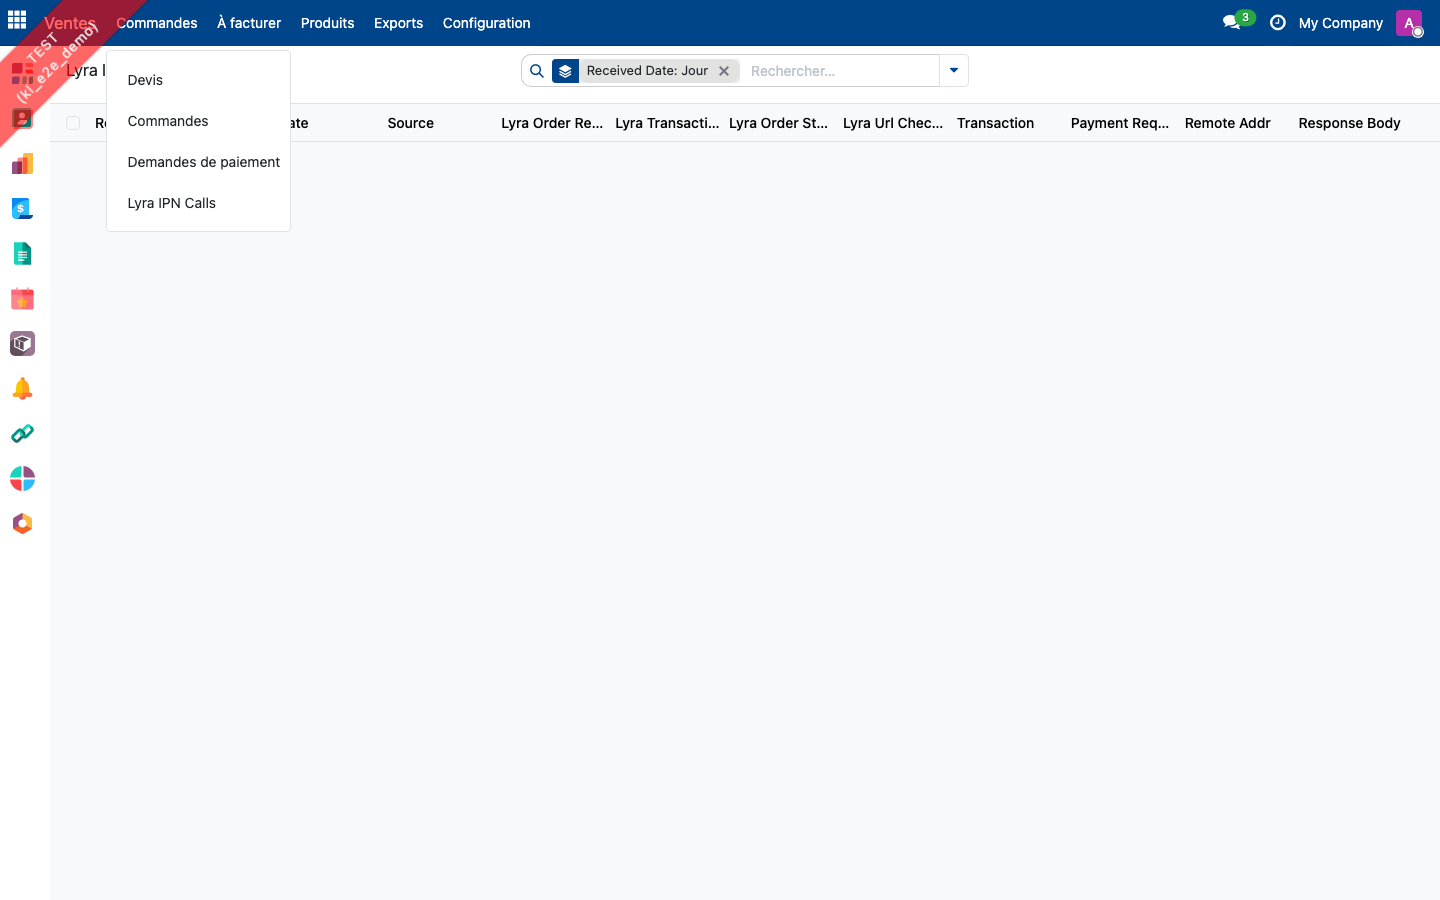The height and width of the screenshot is (900, 1440).
Task: Open the À facturer menu
Action: (249, 23)
